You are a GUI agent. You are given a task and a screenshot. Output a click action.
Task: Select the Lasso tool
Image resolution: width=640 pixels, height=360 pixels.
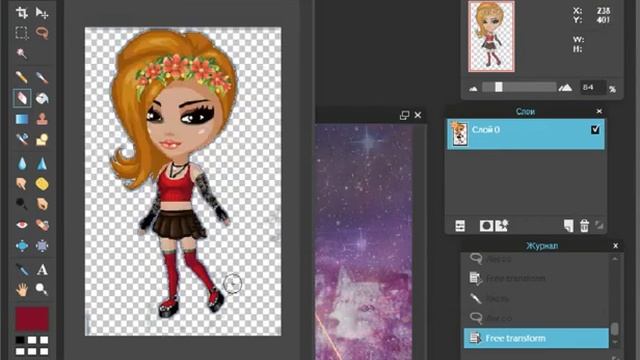[42, 33]
